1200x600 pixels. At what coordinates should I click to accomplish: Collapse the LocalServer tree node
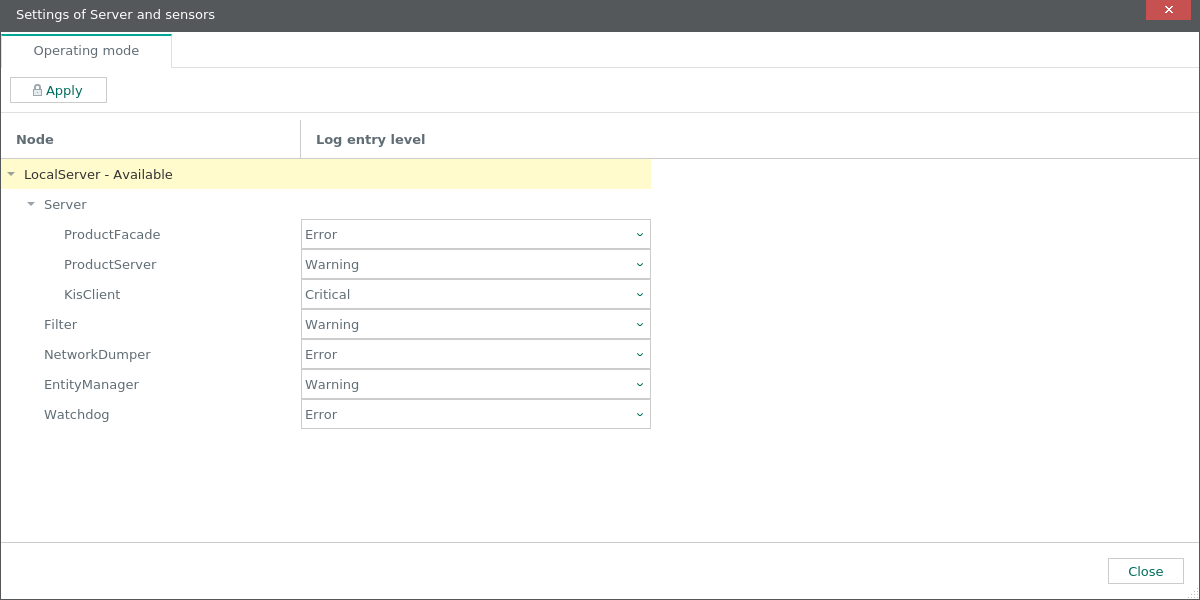(x=11, y=174)
